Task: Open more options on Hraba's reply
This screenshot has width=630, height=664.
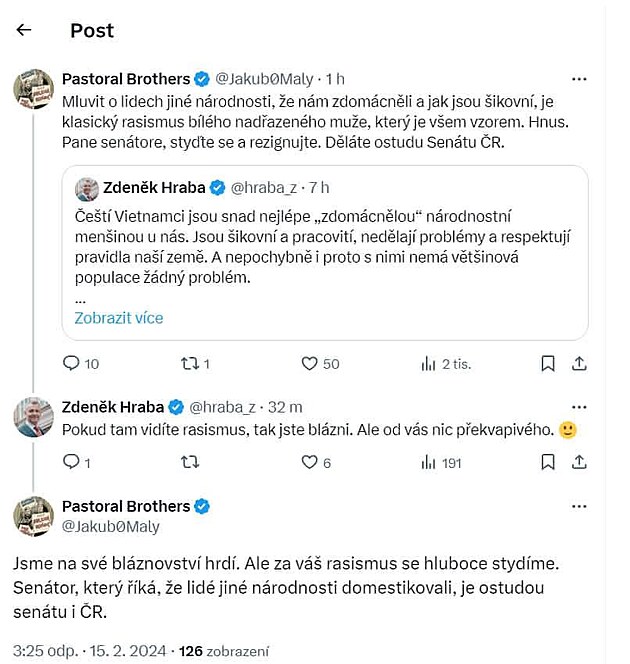Action: point(579,406)
